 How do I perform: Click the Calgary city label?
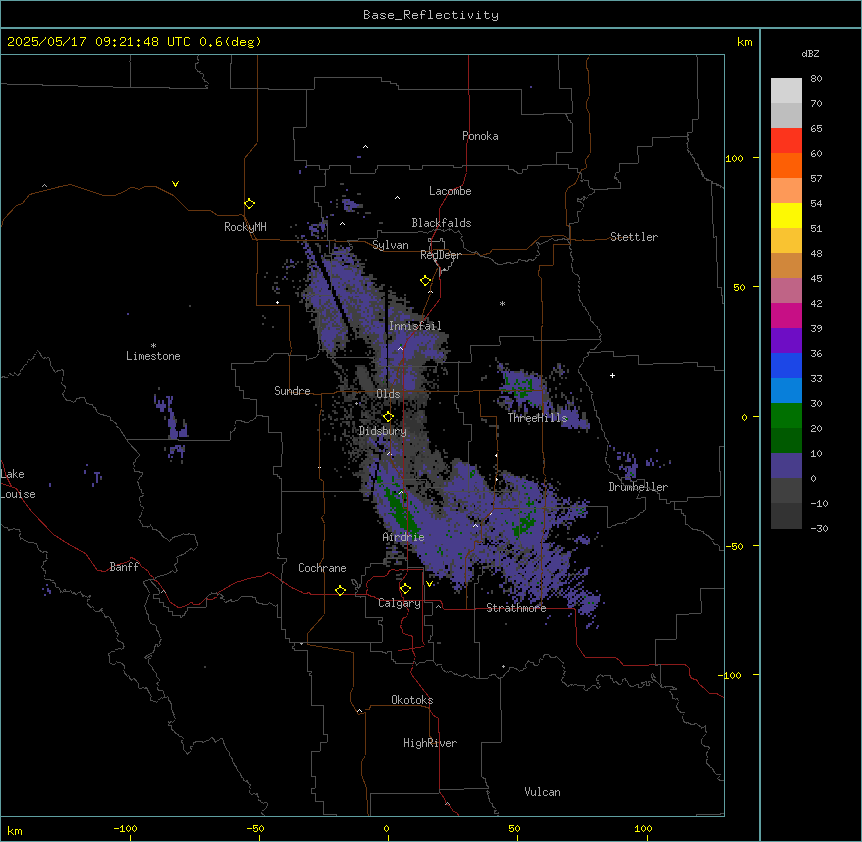tap(399, 603)
